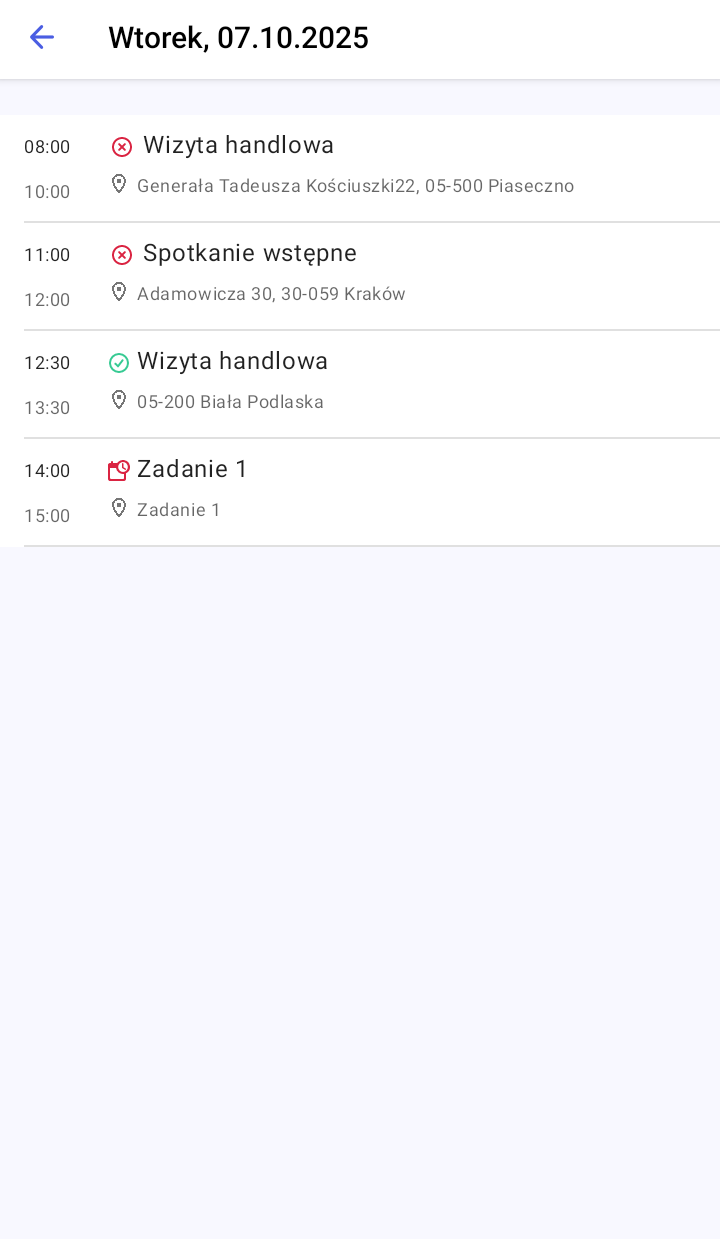Tap the location pin under Zadanie 1
The width and height of the screenshot is (720, 1239).
119,508
